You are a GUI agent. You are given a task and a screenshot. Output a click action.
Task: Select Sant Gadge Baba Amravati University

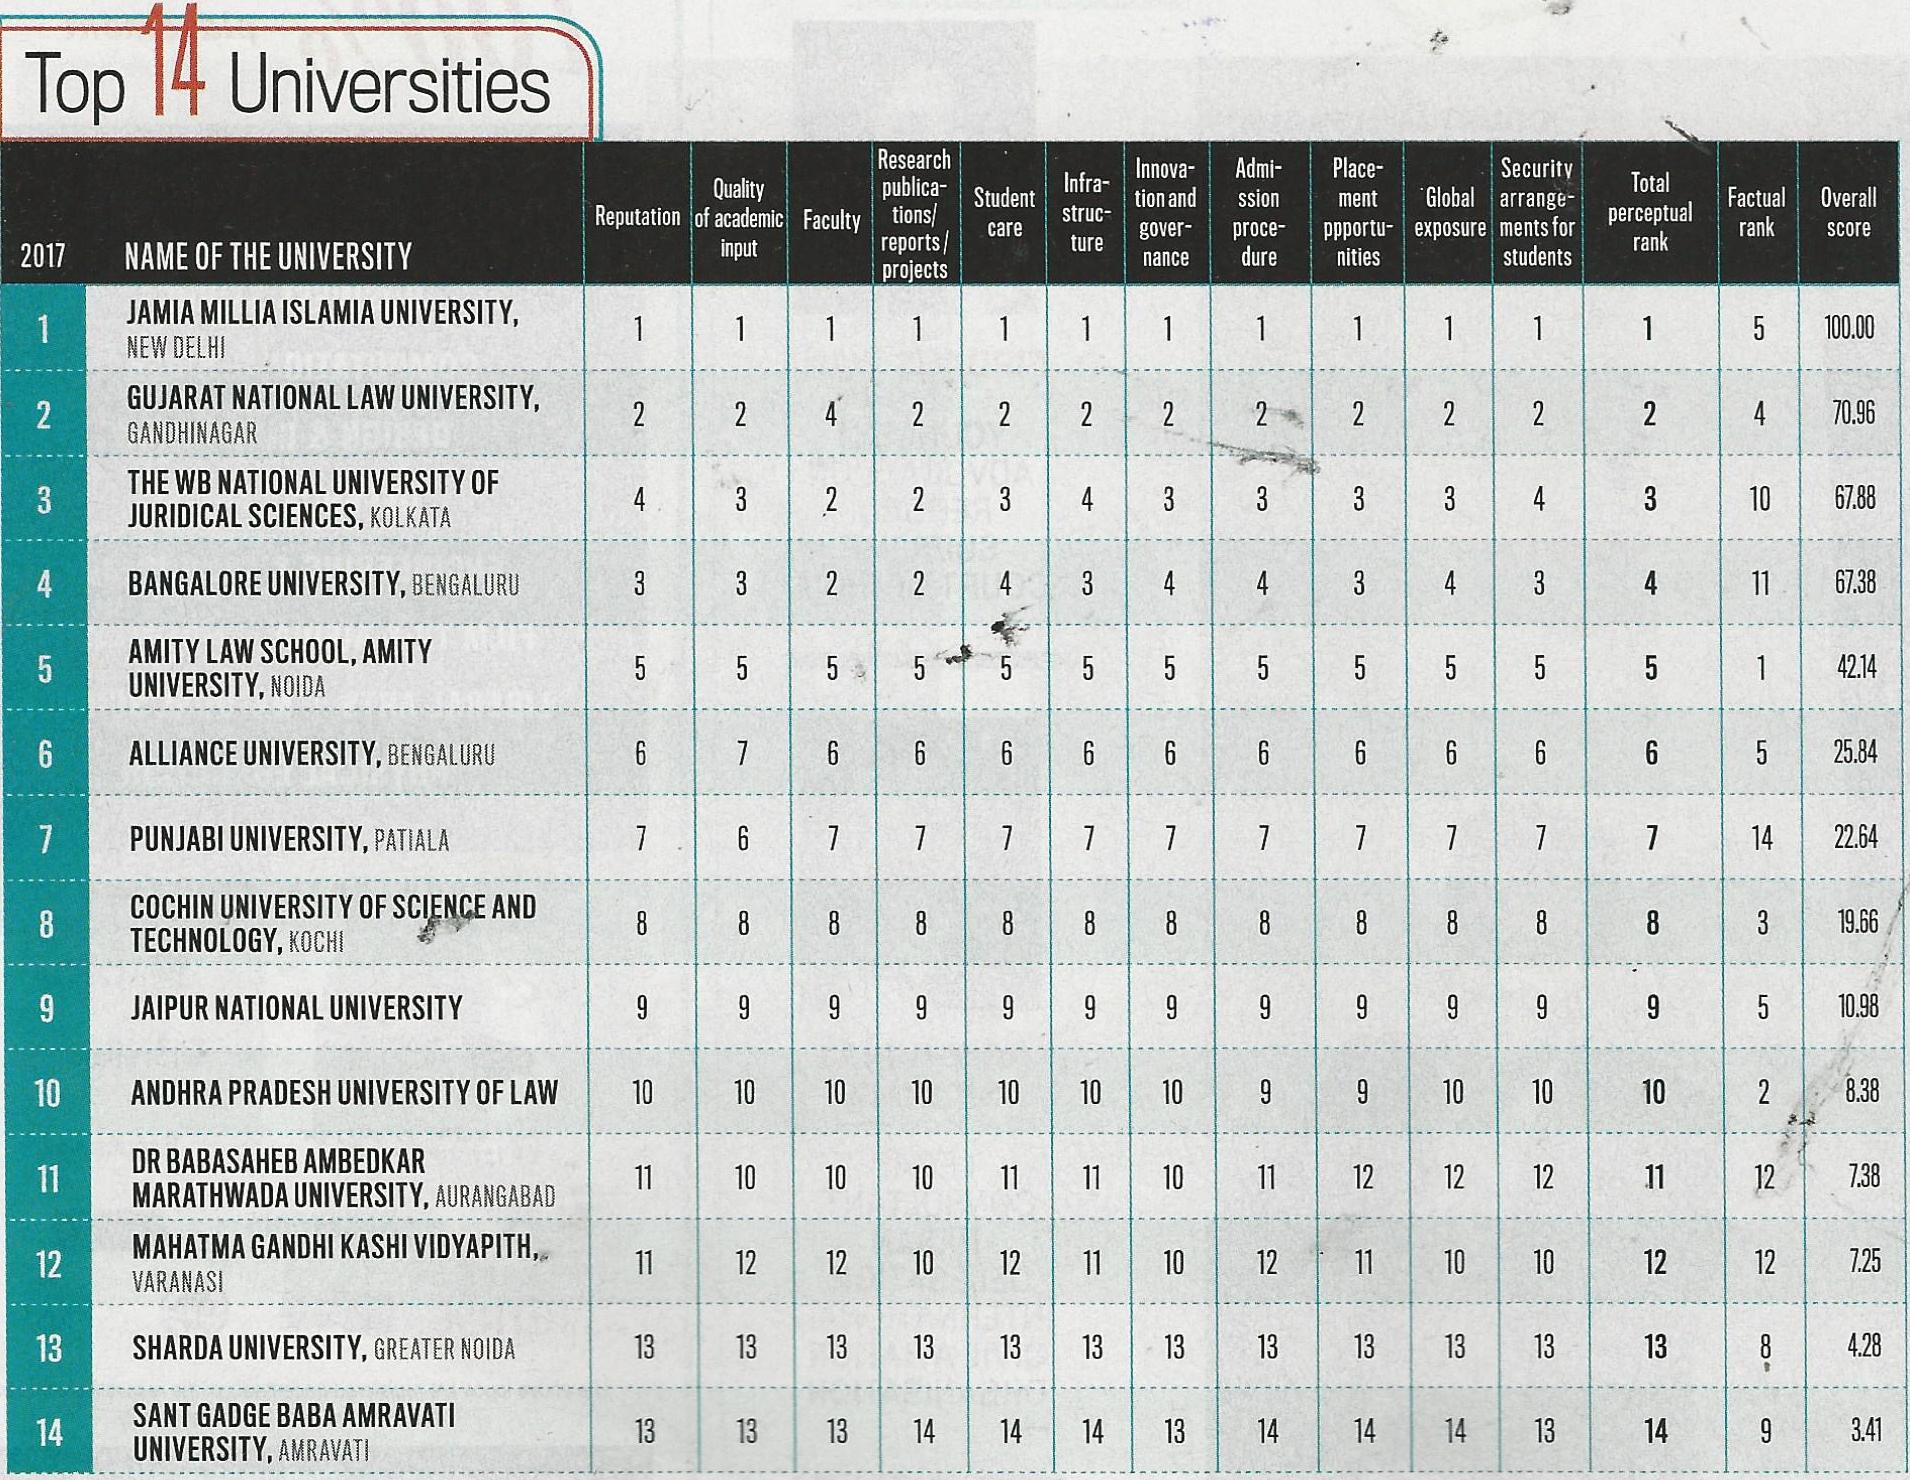point(294,1432)
